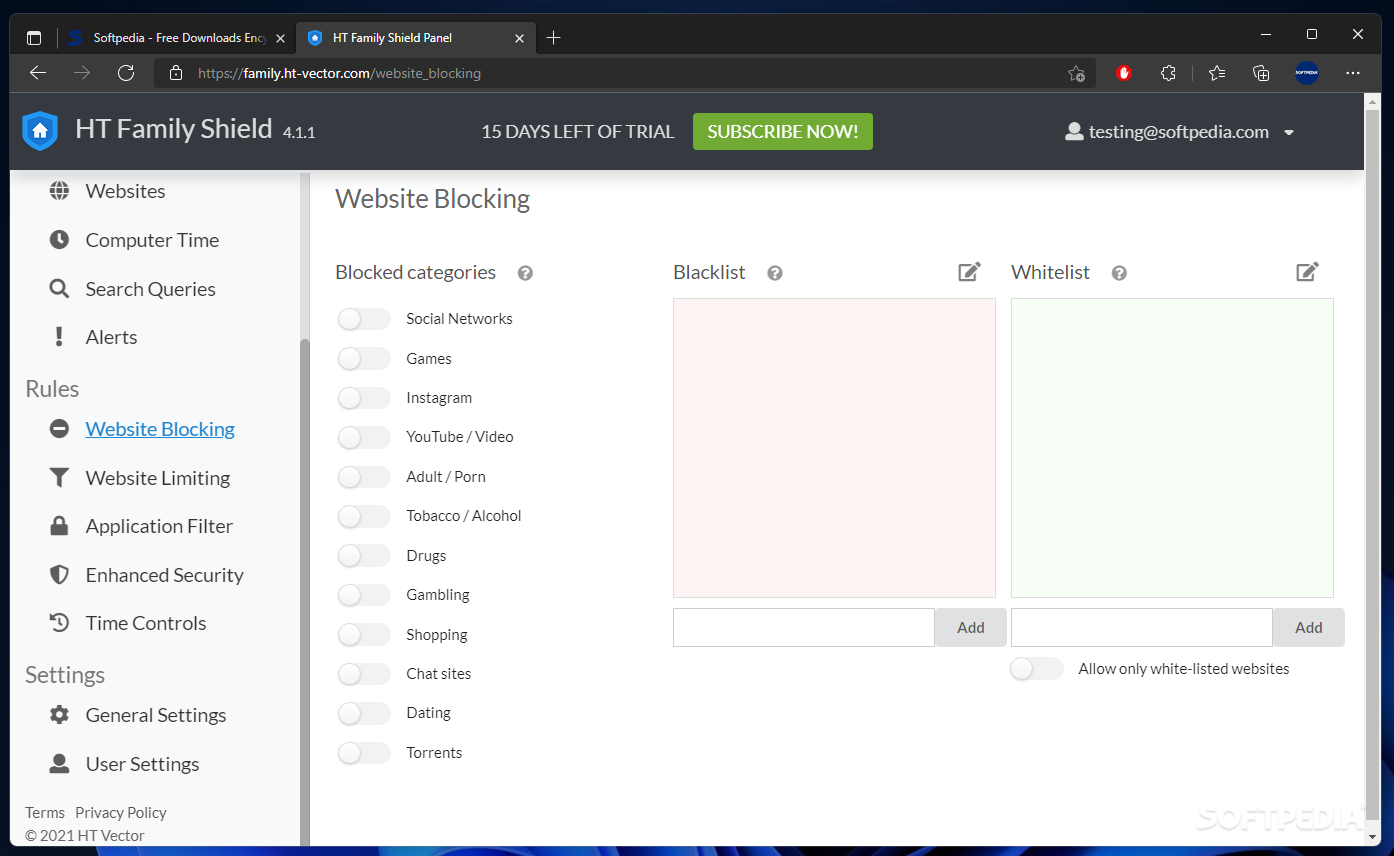The width and height of the screenshot is (1394, 856).
Task: Click the padlock icon beside Application Filter
Action: pos(59,526)
